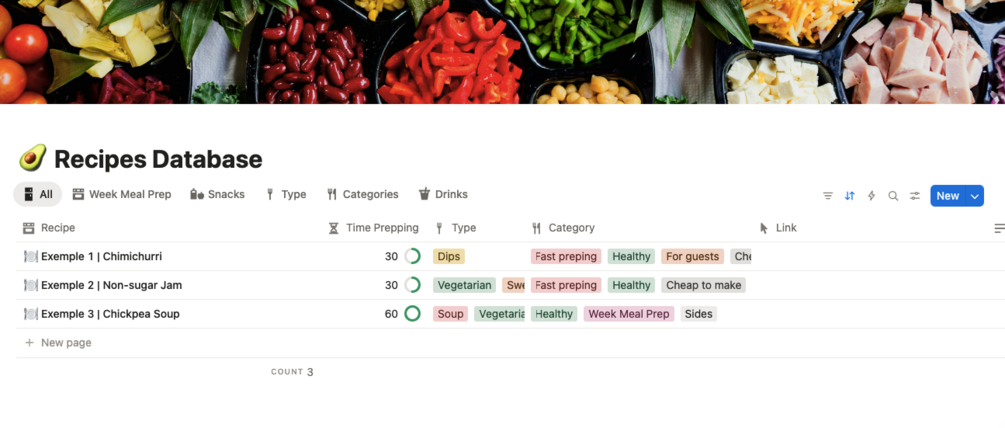
Task: Open Exemple 2 Non-sugar Jam recipe
Action: (111, 285)
